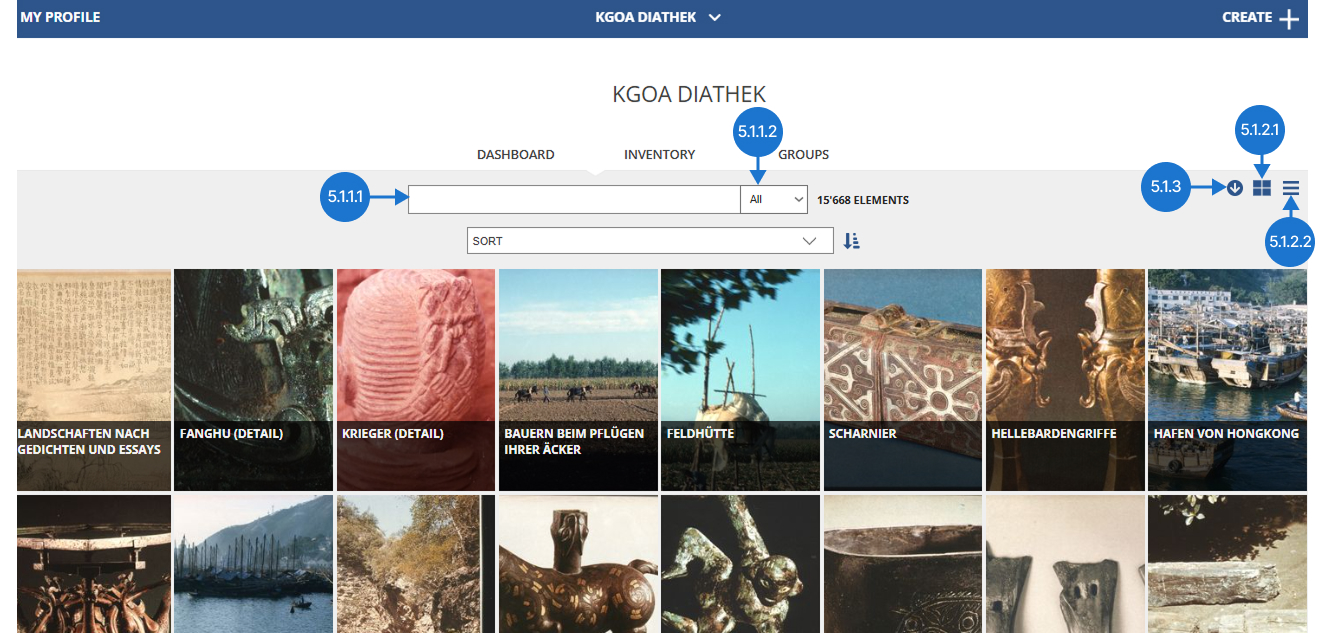
Task: Switch to the Dashboard tab
Action: pos(515,155)
